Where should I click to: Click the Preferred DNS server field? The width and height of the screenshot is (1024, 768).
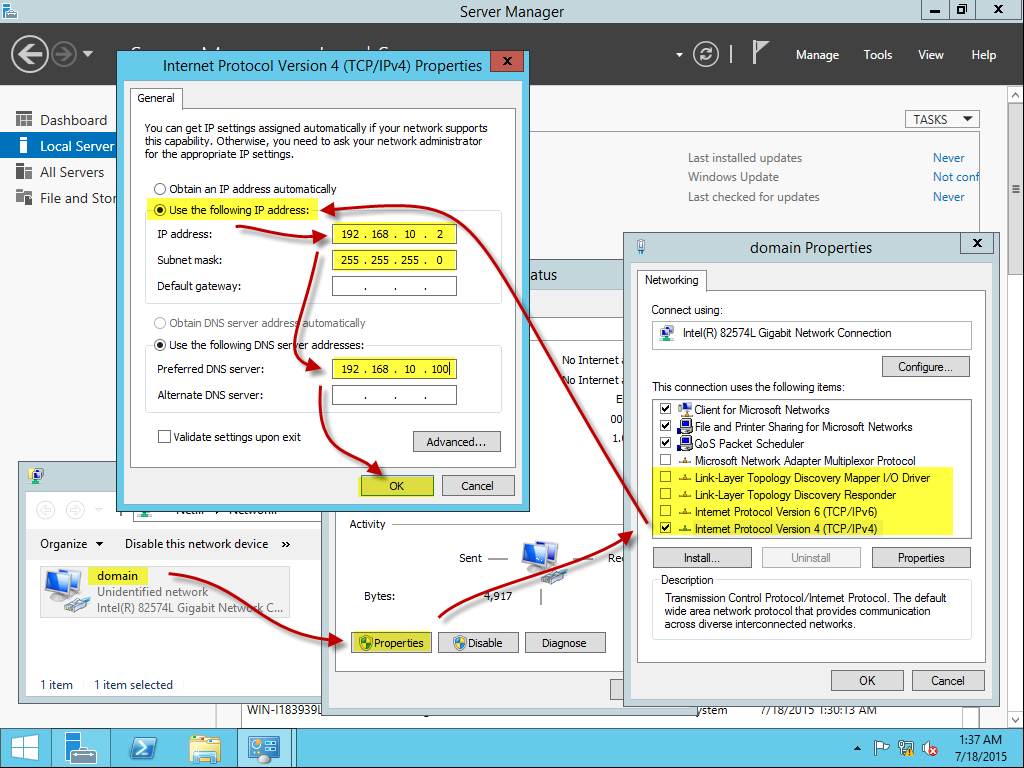point(394,369)
